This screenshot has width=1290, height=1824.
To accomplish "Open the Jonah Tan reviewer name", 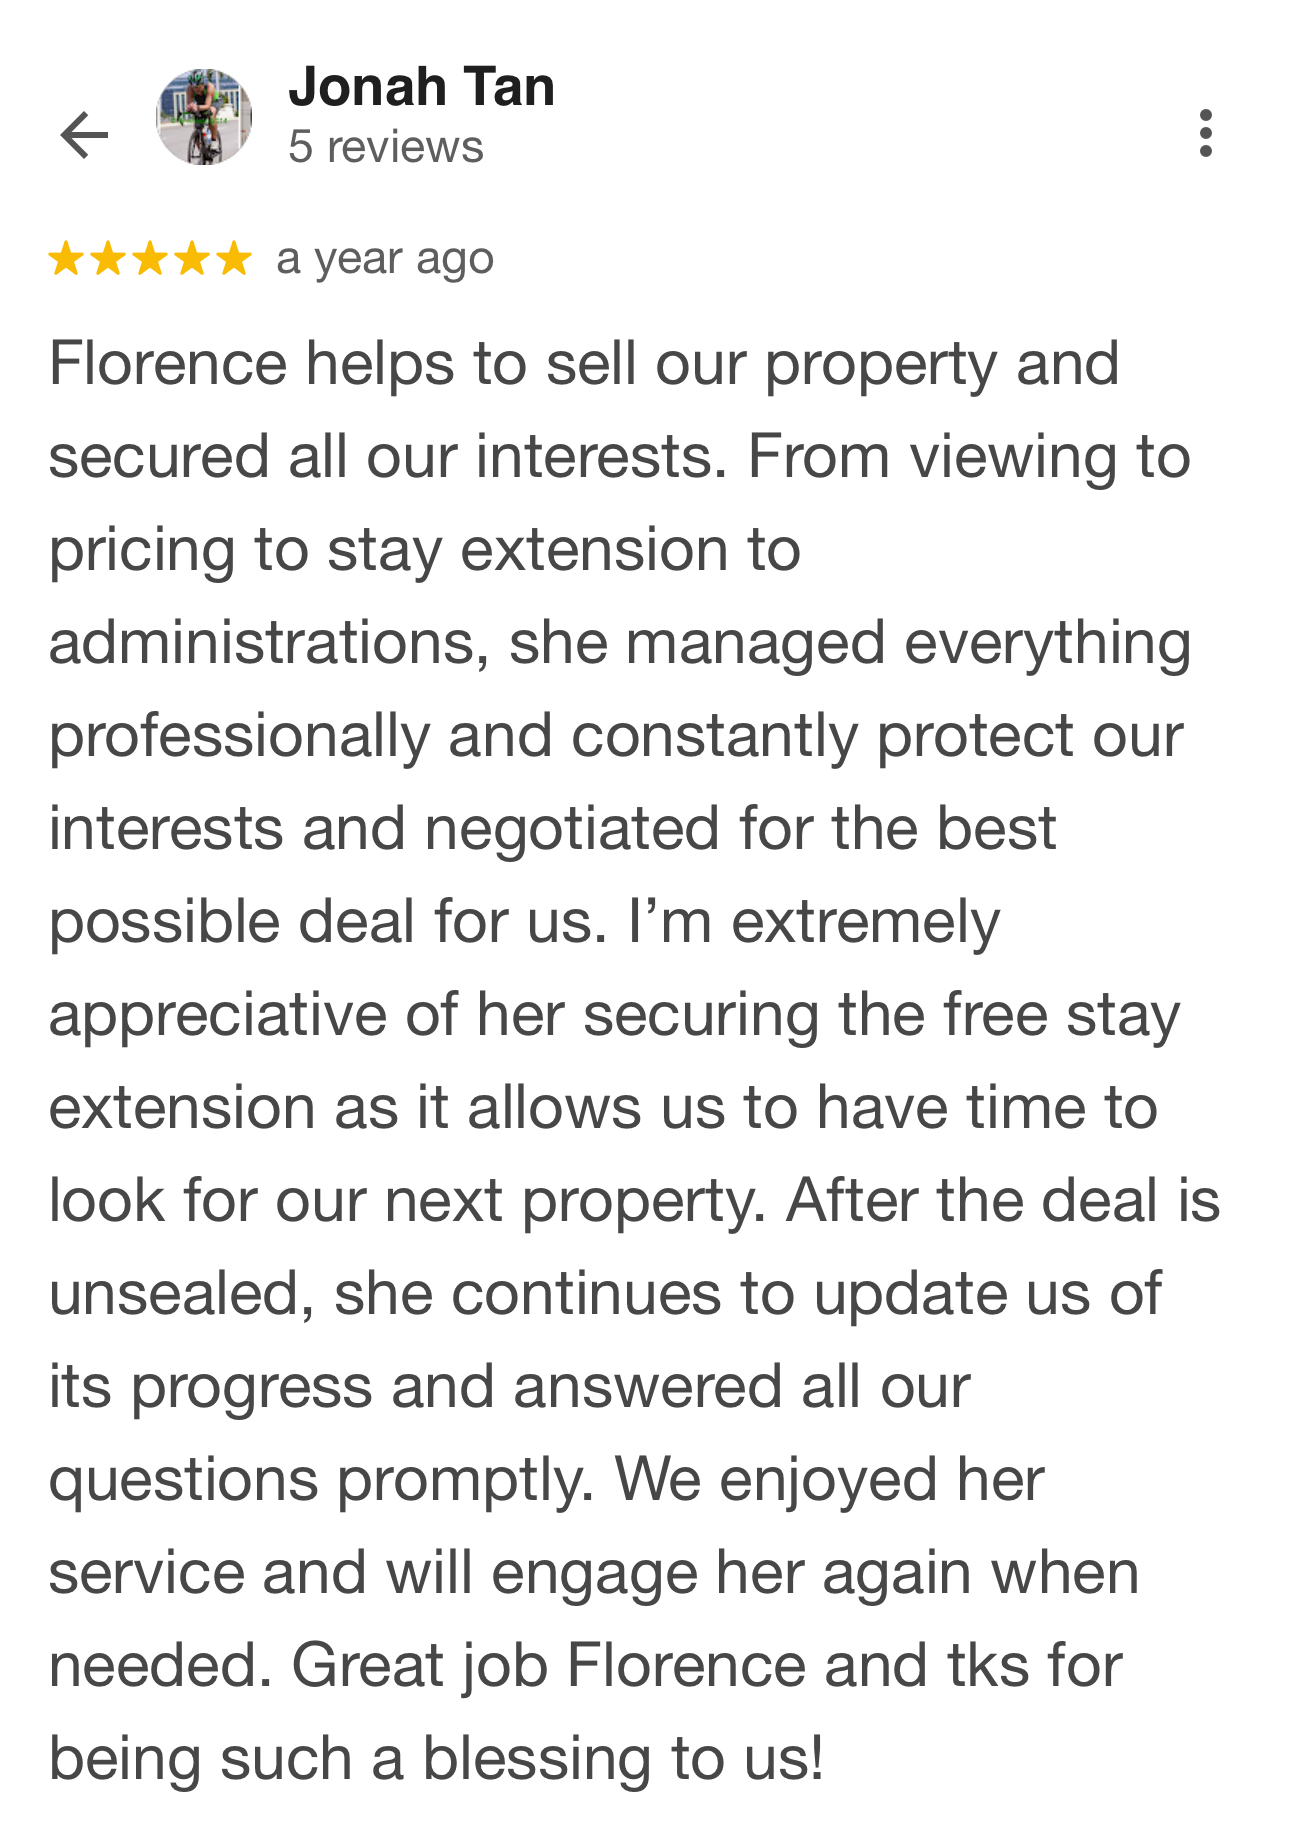I will pyautogui.click(x=421, y=87).
